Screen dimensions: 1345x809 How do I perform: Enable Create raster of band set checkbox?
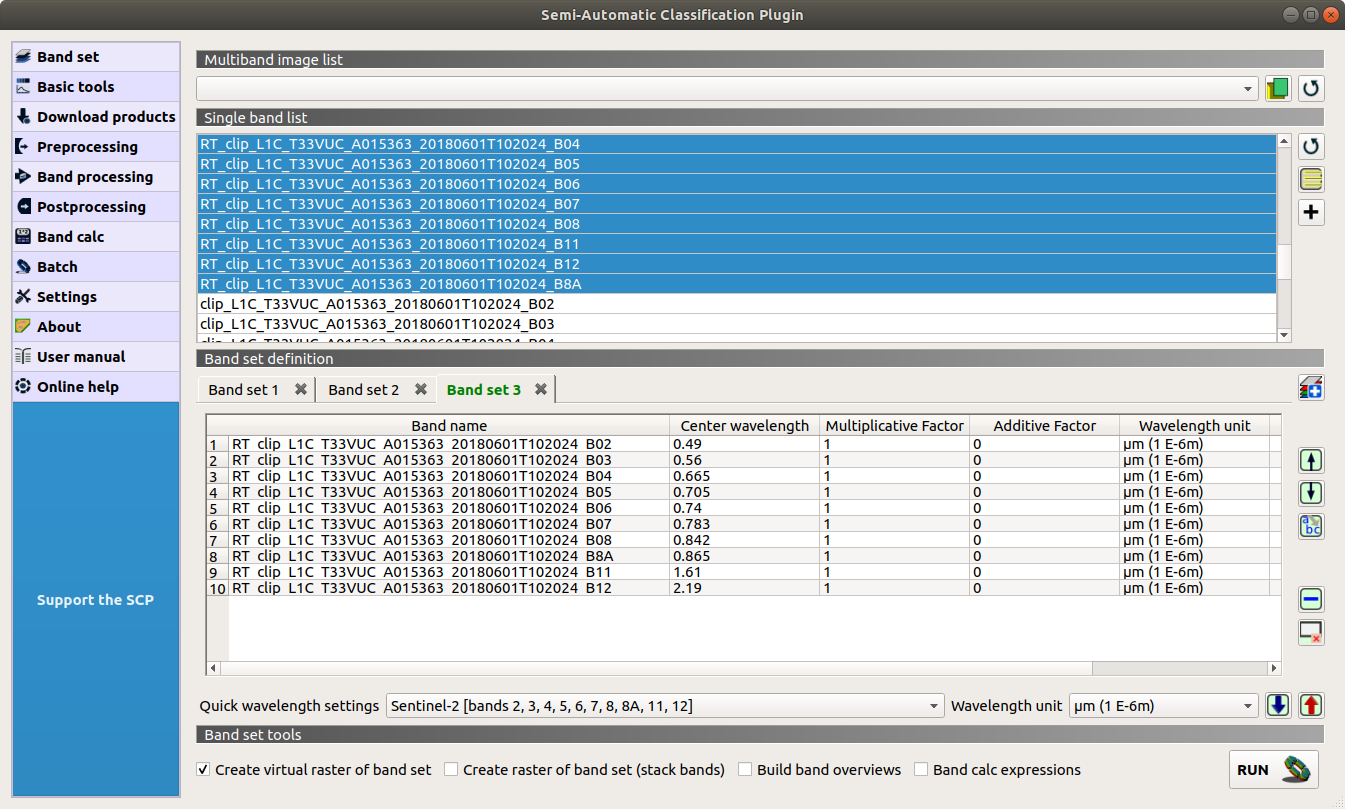451,770
